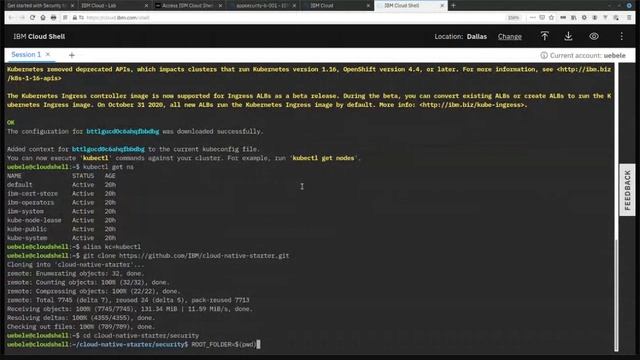Click the print icon in toolbar
The height and width of the screenshot is (360, 640).
pyautogui.click(x=53, y=18)
